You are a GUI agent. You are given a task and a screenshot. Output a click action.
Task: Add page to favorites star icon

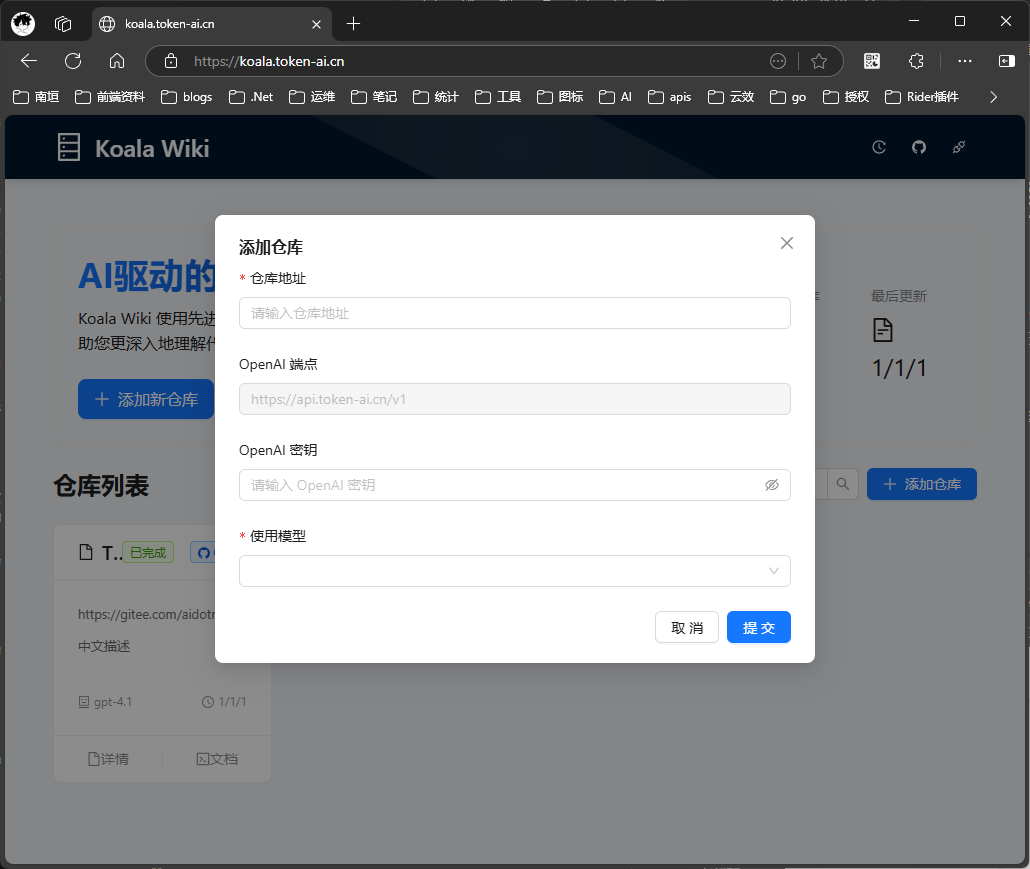click(819, 61)
